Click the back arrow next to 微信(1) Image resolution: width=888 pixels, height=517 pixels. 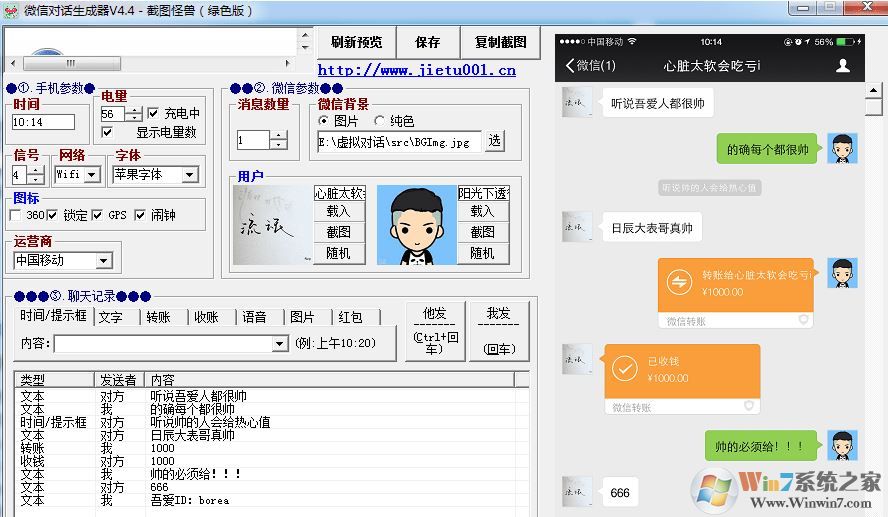[x=569, y=66]
